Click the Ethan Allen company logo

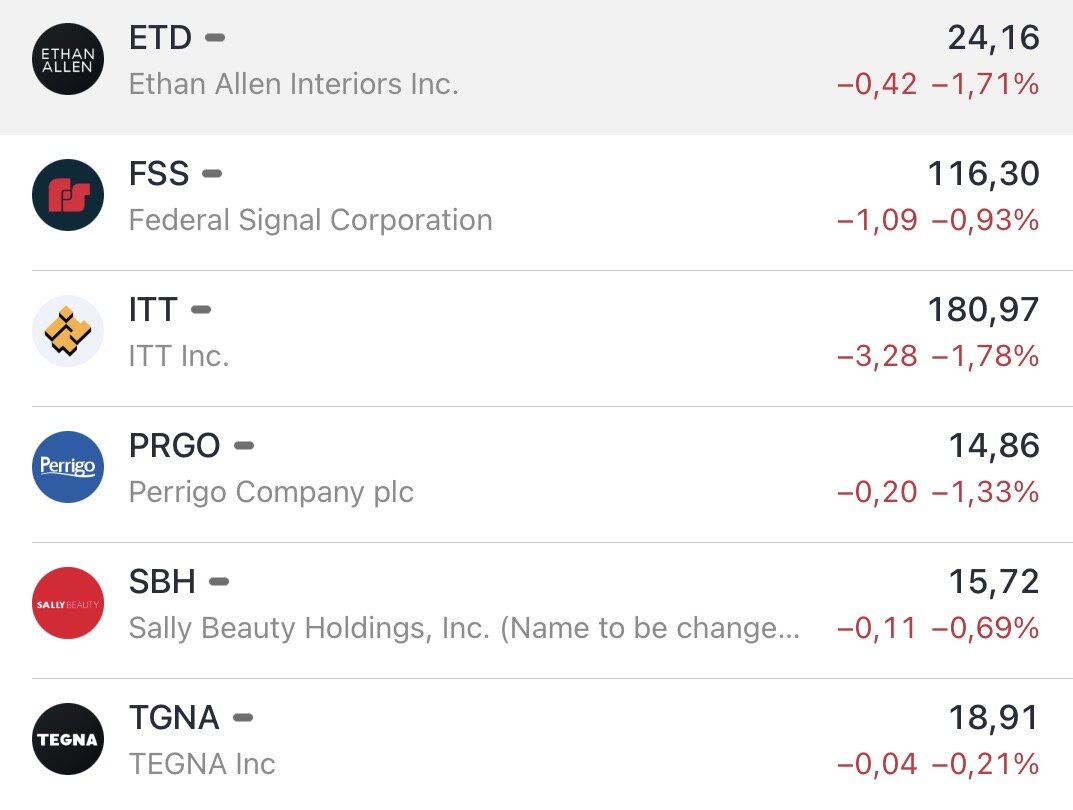68,59
